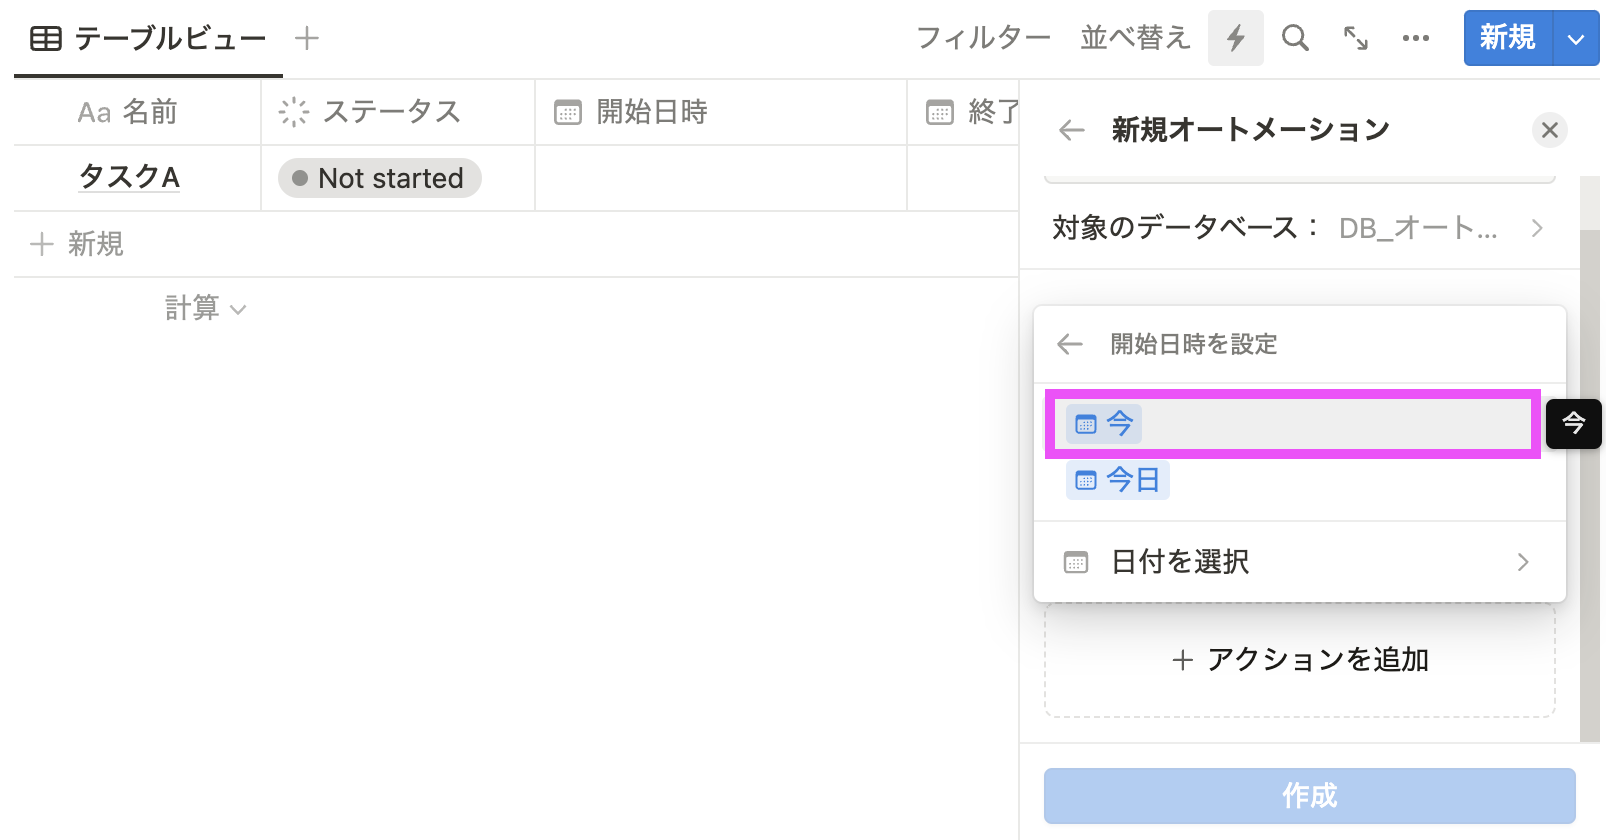Viewport: 1606px width, 840px height.
Task: Click the empty 開始日時 cell for タスクA
Action: 721,178
